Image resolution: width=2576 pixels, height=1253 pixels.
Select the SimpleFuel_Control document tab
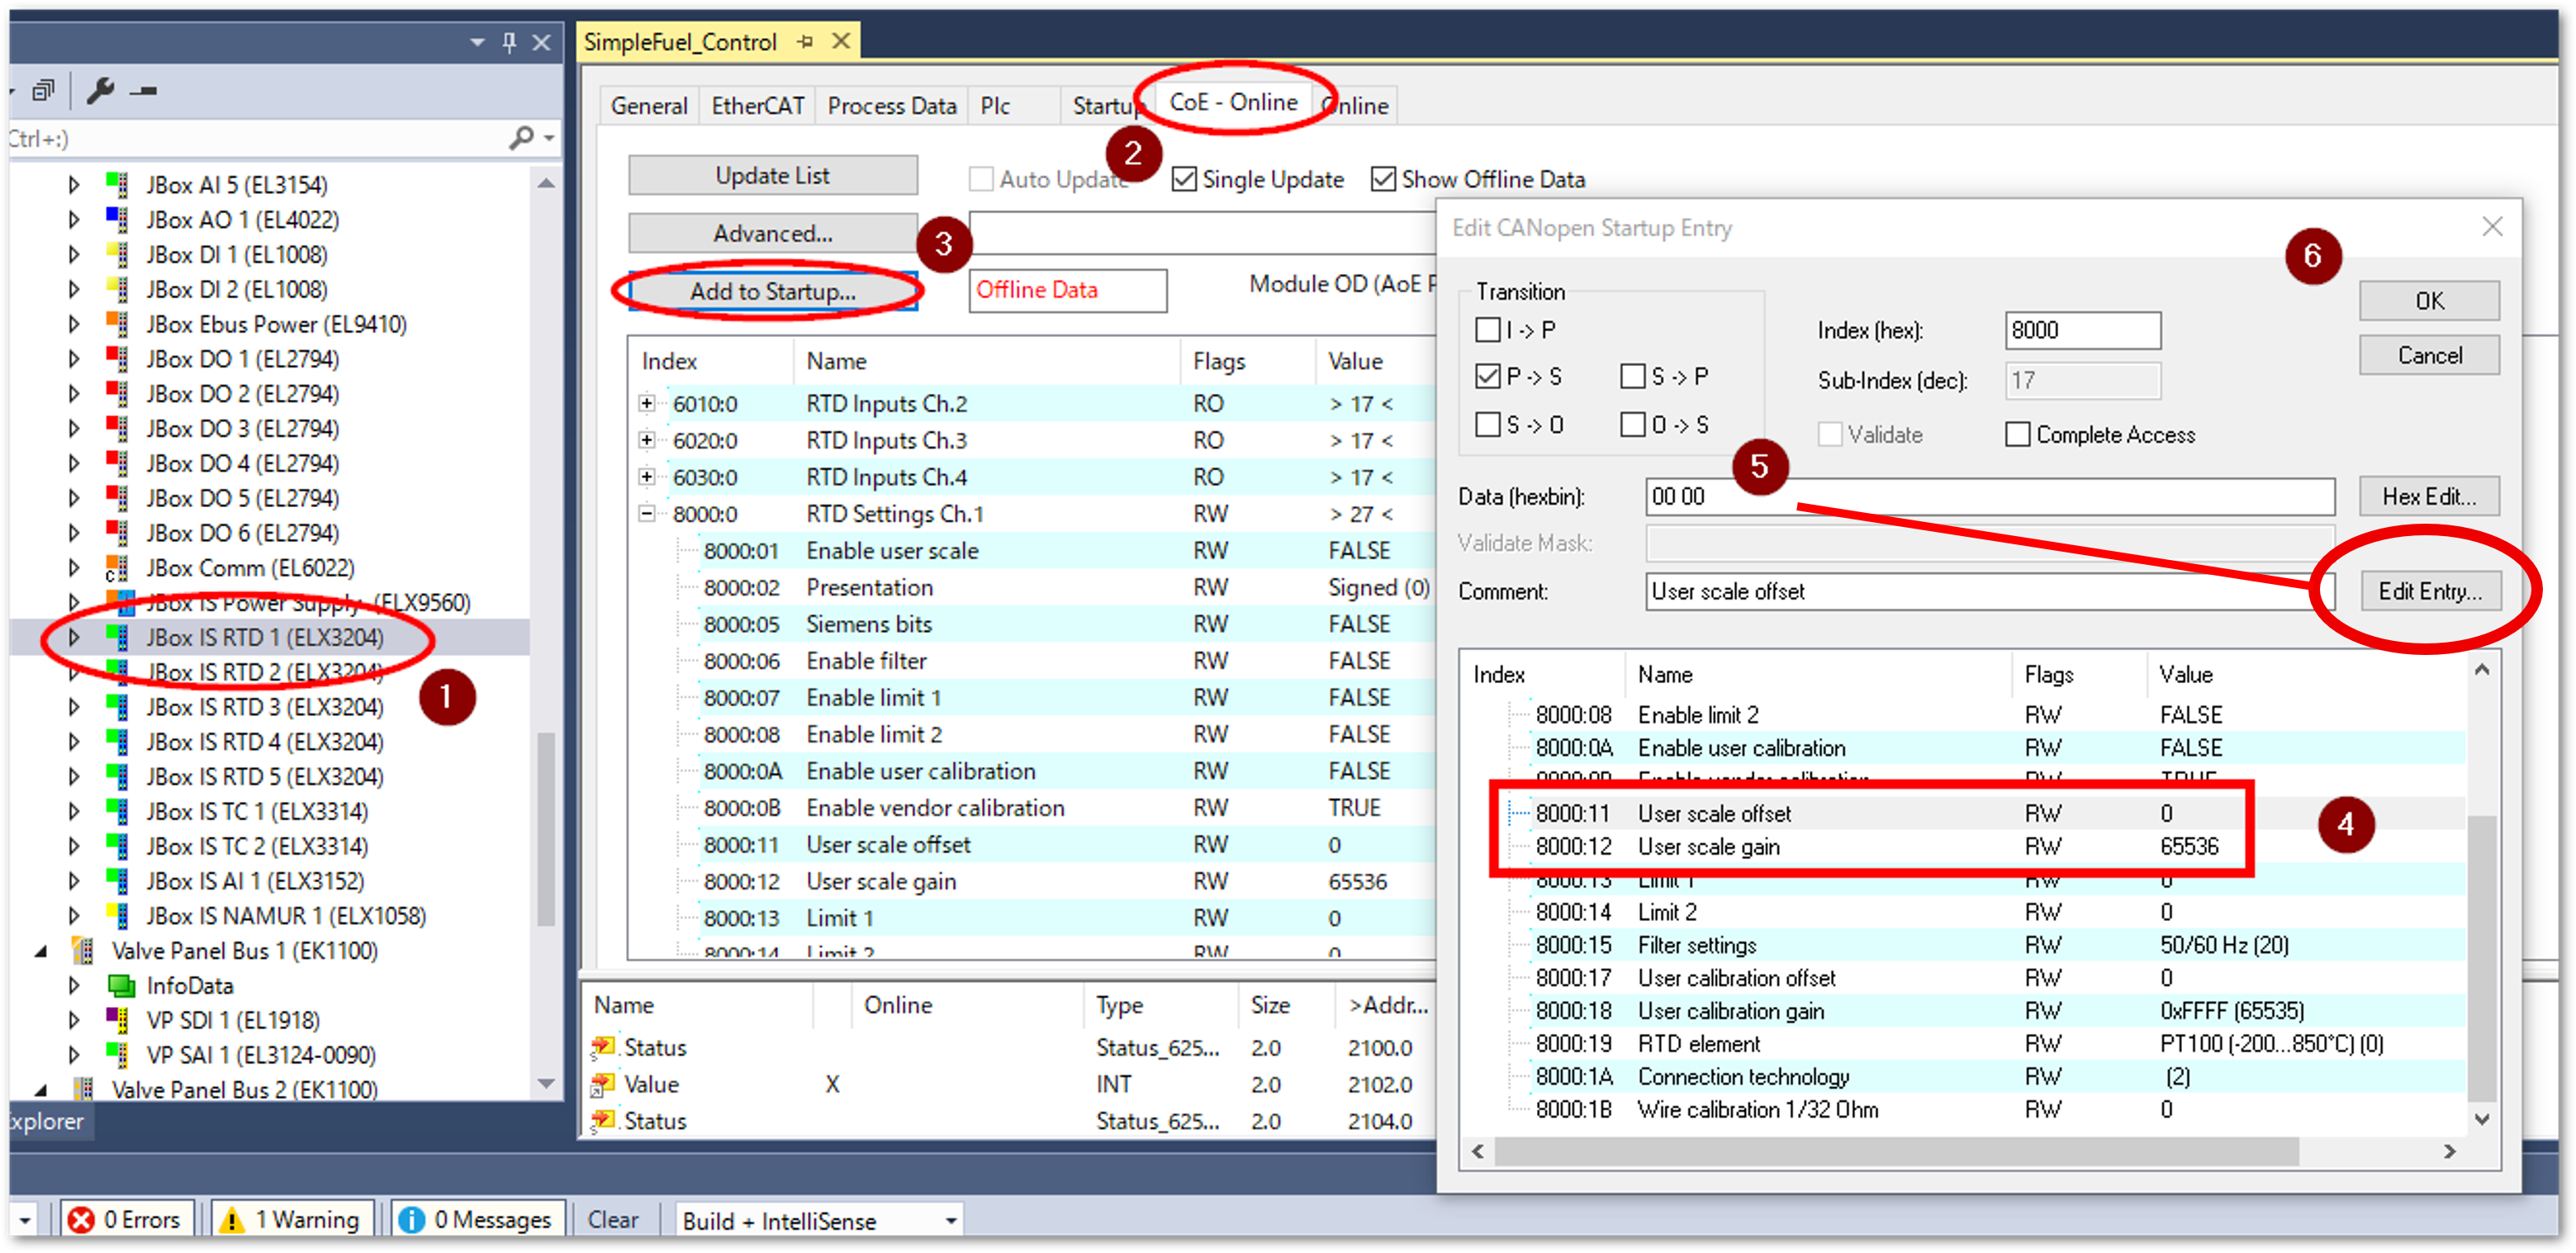pos(680,42)
